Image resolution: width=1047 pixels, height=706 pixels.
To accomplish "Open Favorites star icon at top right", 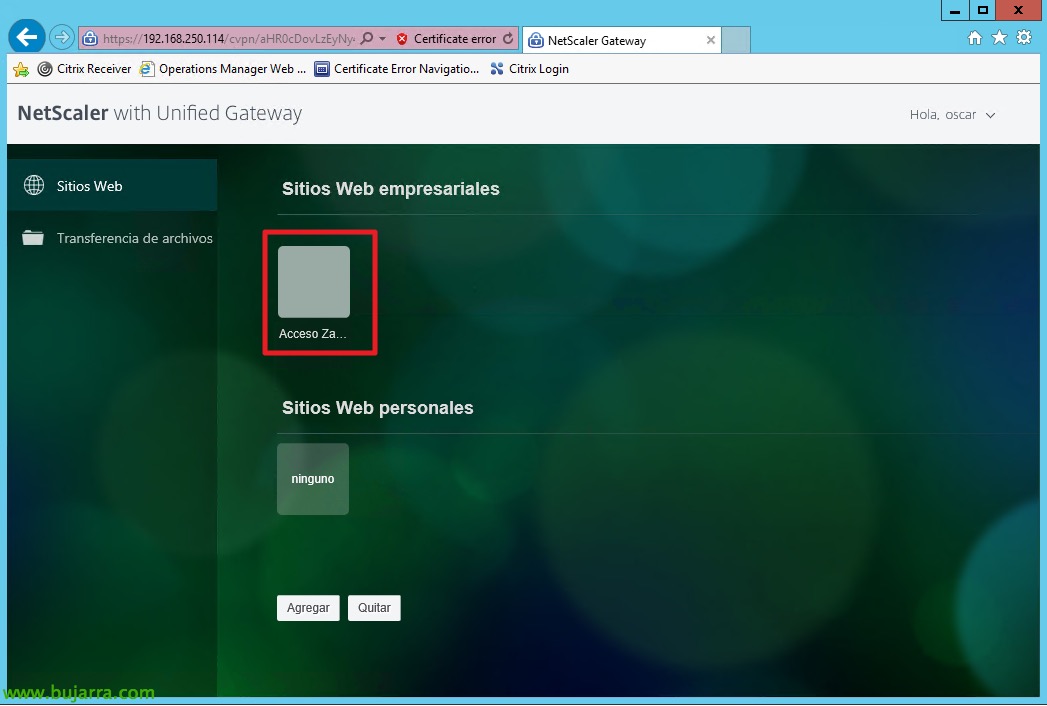I will [x=999, y=37].
